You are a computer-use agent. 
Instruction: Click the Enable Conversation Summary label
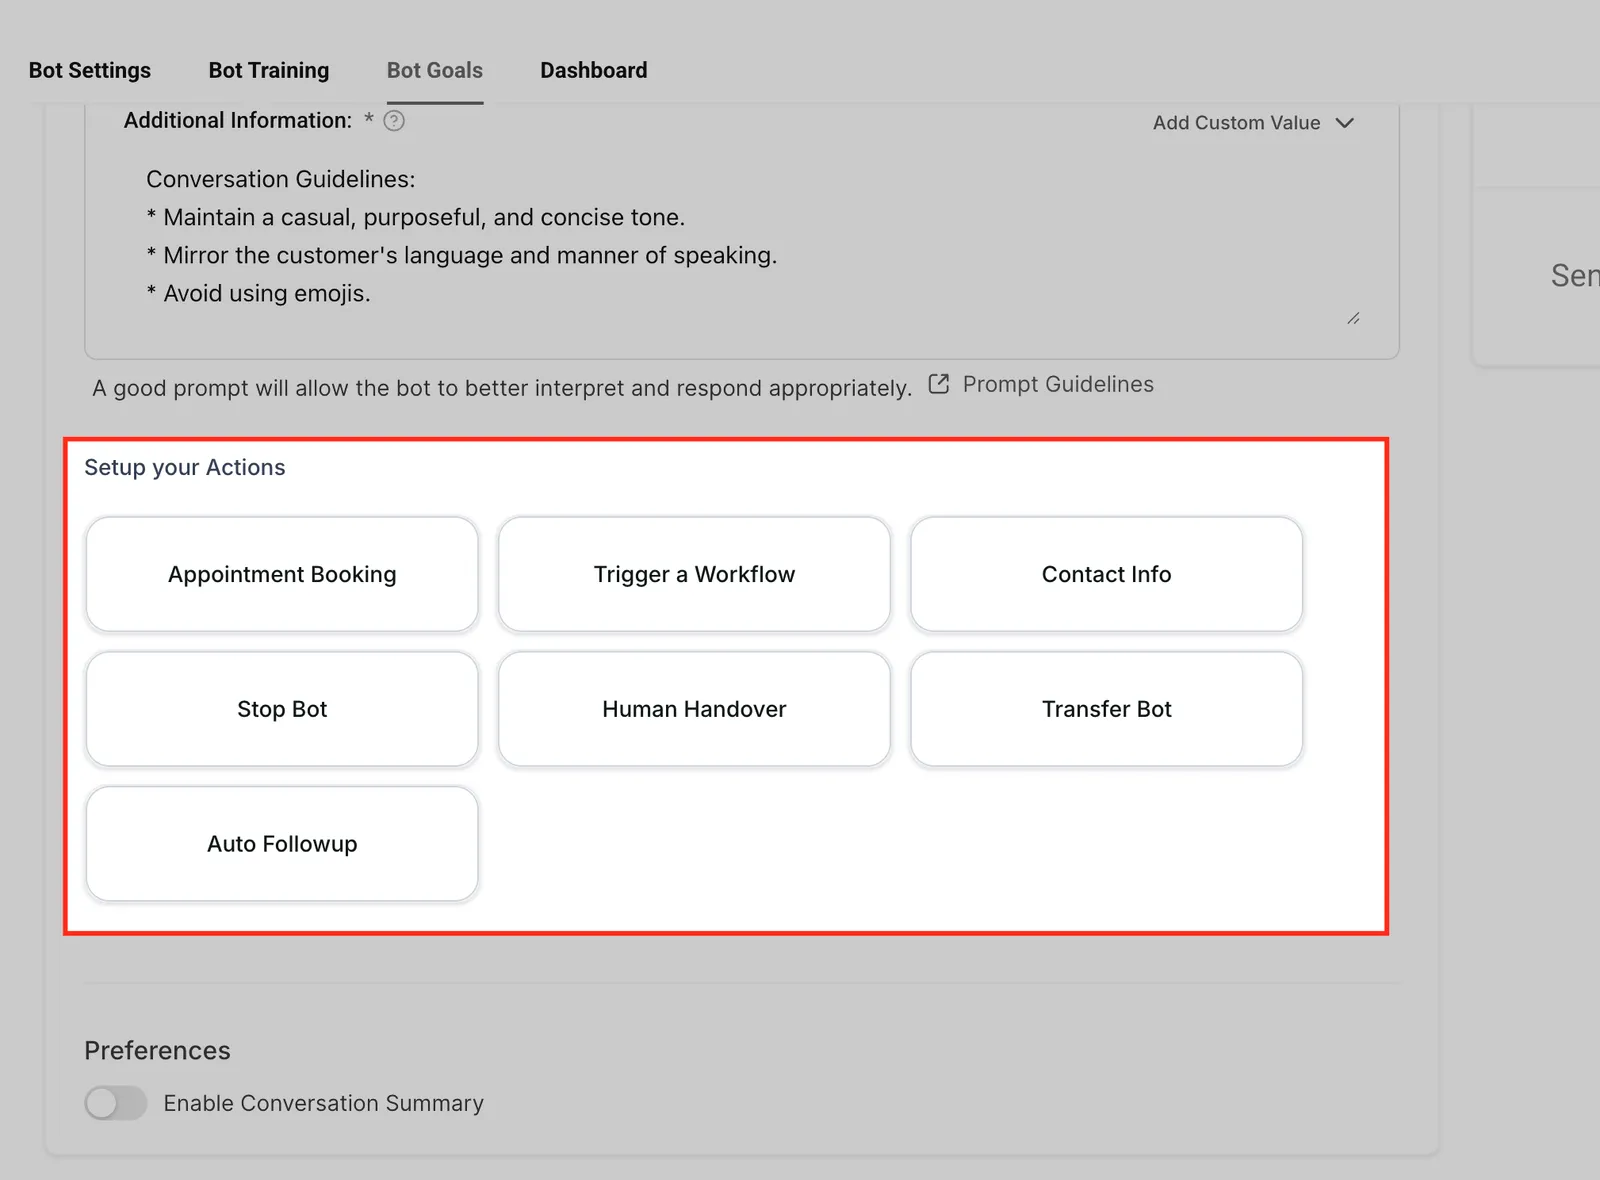[324, 1103]
